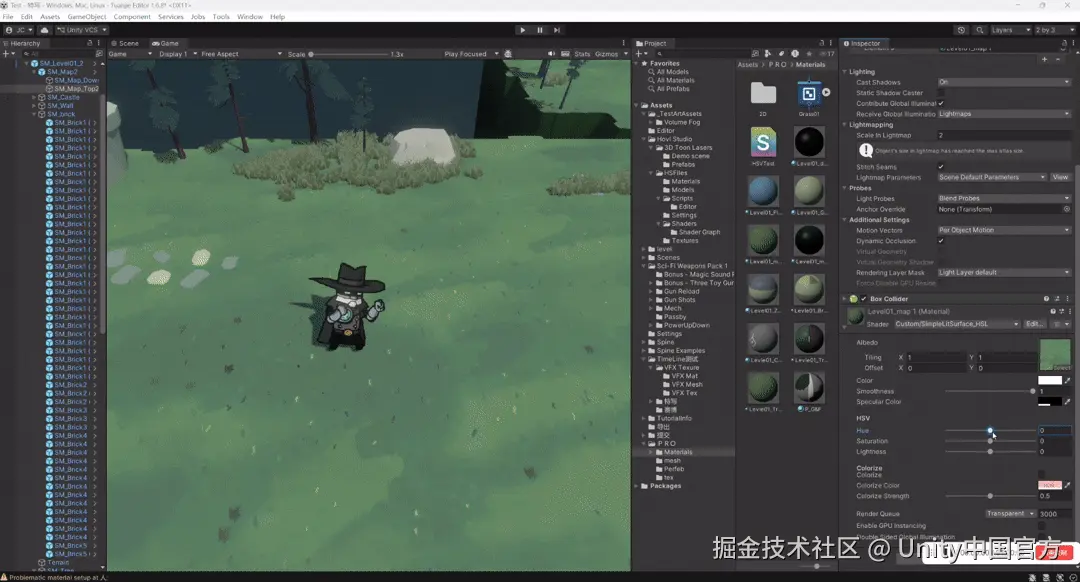This screenshot has height=582, width=1080.
Task: Open the Lightmap Parameters dropdown
Action: tap(992, 177)
